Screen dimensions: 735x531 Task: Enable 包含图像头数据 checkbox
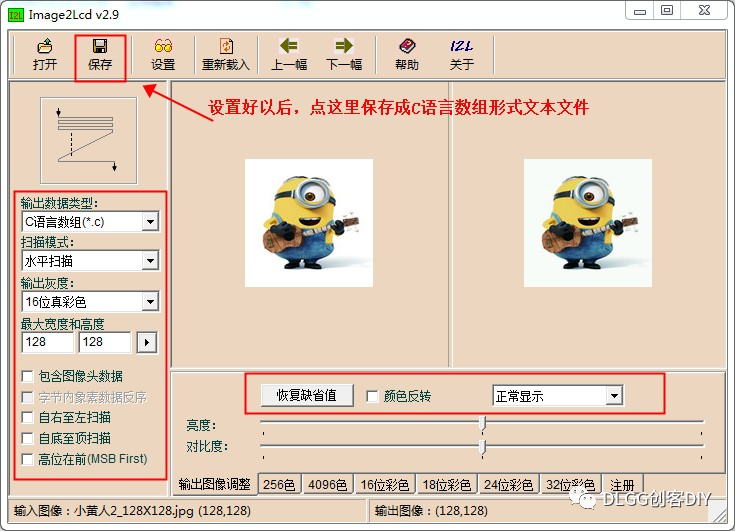(28, 376)
